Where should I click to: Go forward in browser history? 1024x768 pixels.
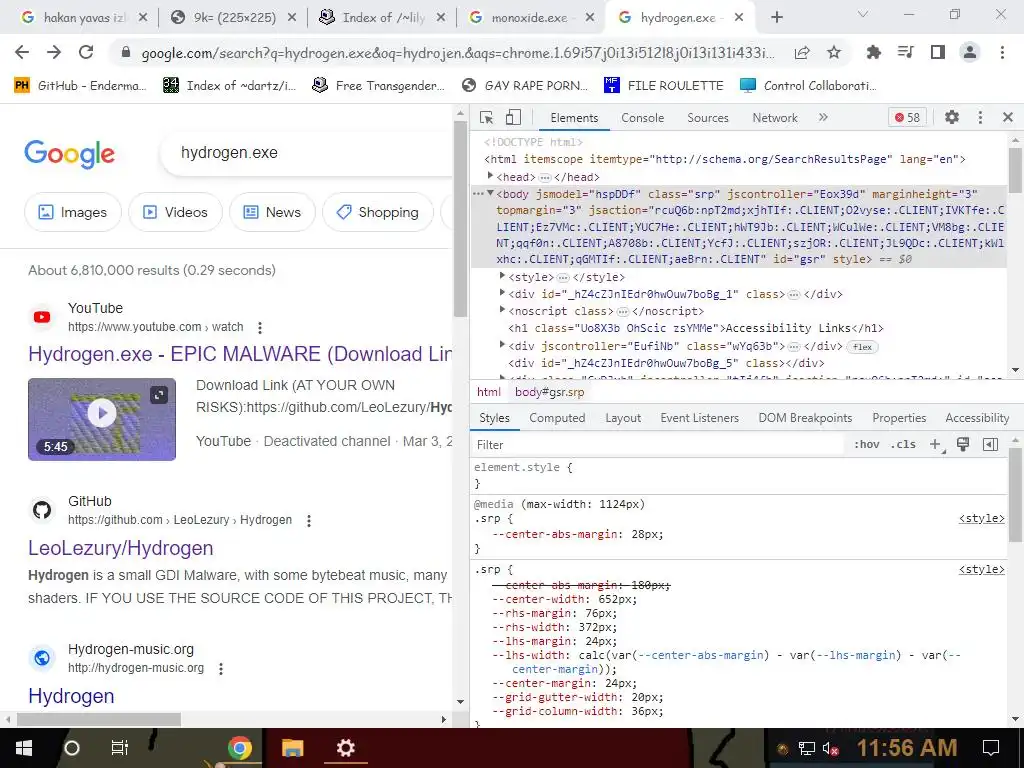(x=54, y=52)
